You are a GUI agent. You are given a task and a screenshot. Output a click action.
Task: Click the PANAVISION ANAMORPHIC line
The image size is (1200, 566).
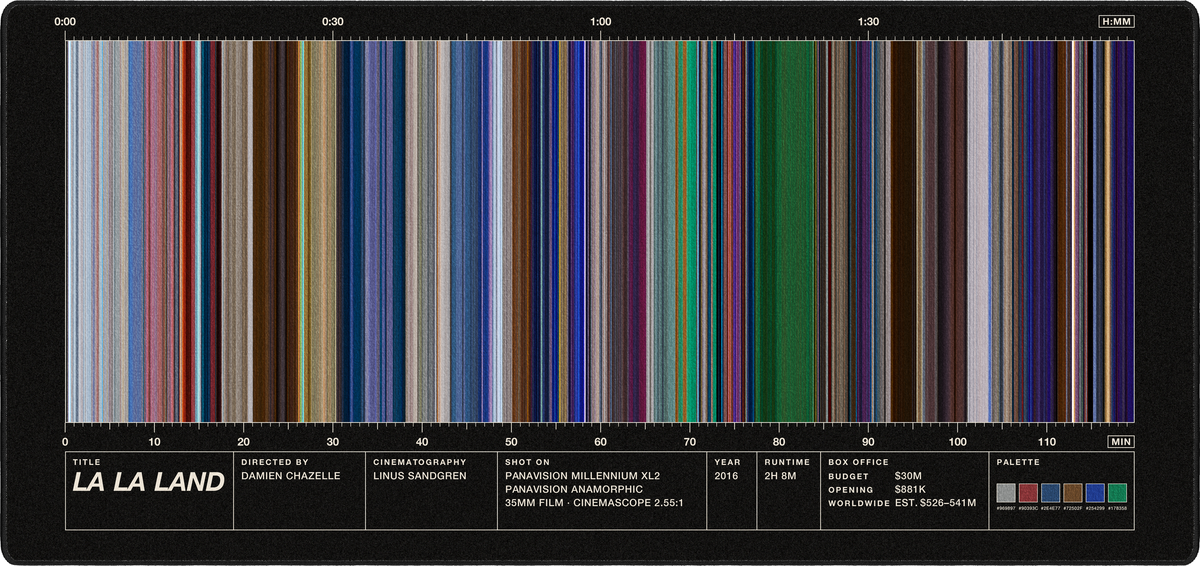click(x=574, y=489)
